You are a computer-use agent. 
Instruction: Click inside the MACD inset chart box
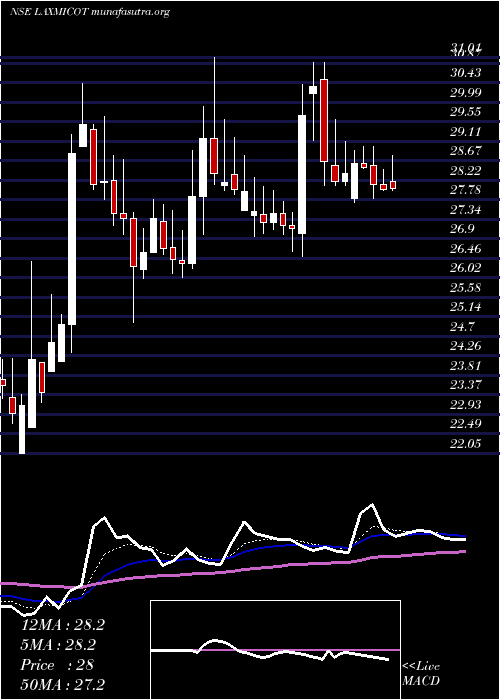click(x=275, y=650)
